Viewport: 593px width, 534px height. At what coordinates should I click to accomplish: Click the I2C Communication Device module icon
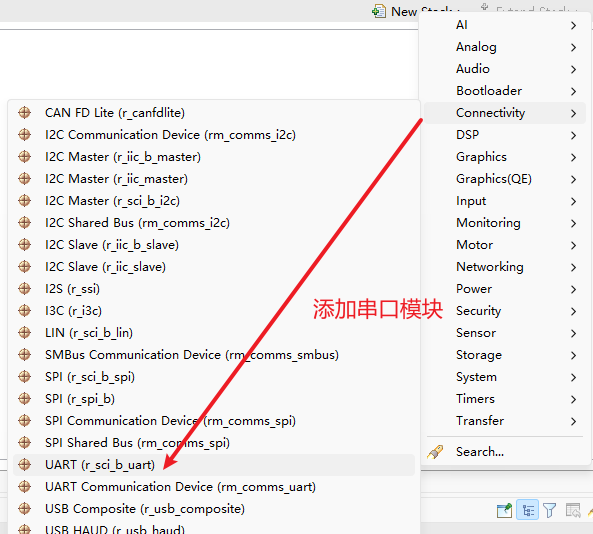pyautogui.click(x=25, y=135)
